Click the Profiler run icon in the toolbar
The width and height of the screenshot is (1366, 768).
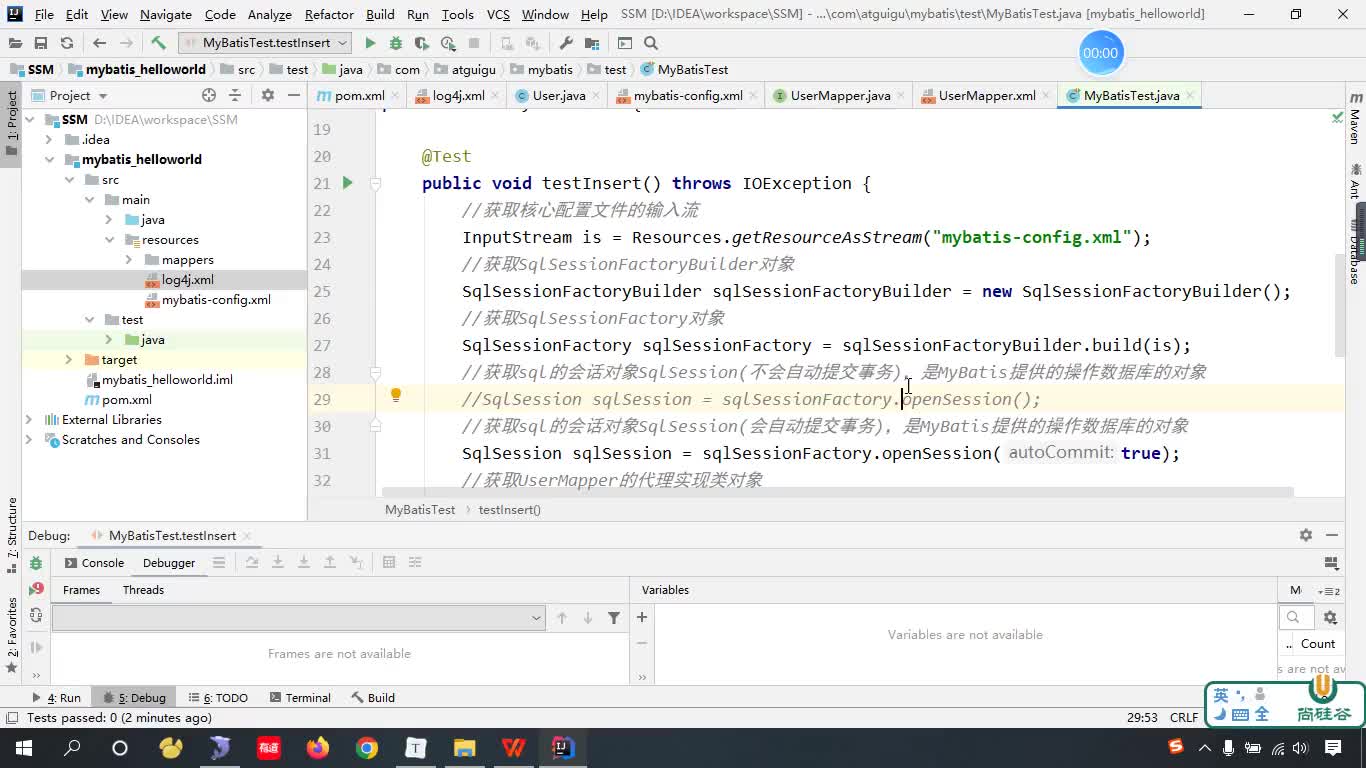[448, 43]
